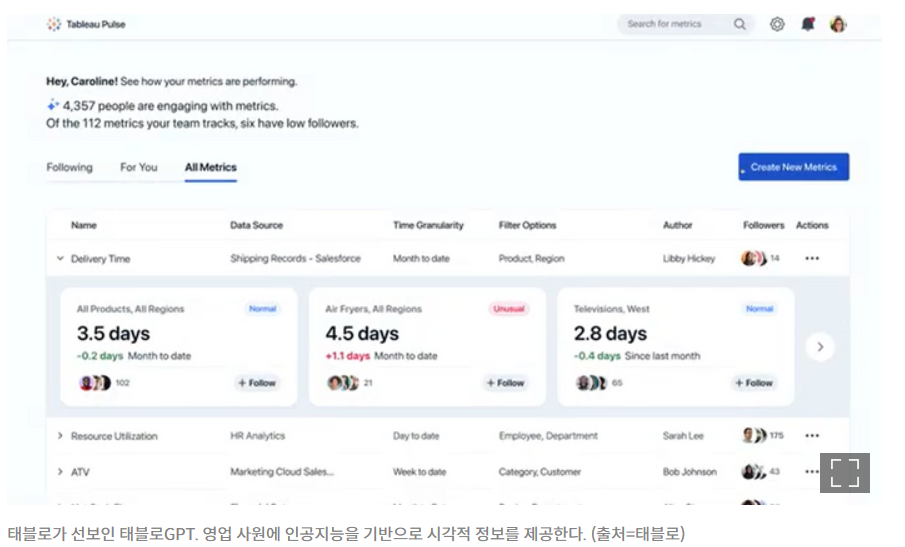Screen dimensions: 905x547
Task: Click sparkle icon beside 4,357 people
Action: (x=53, y=105)
